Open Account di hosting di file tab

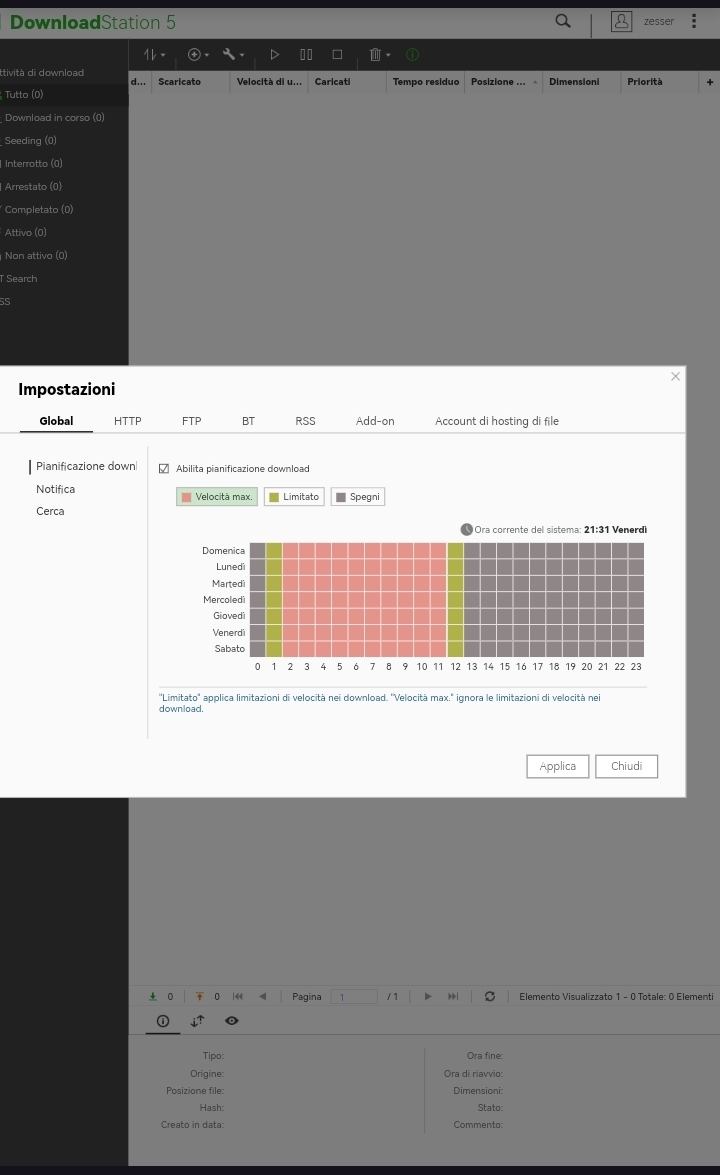(x=497, y=421)
